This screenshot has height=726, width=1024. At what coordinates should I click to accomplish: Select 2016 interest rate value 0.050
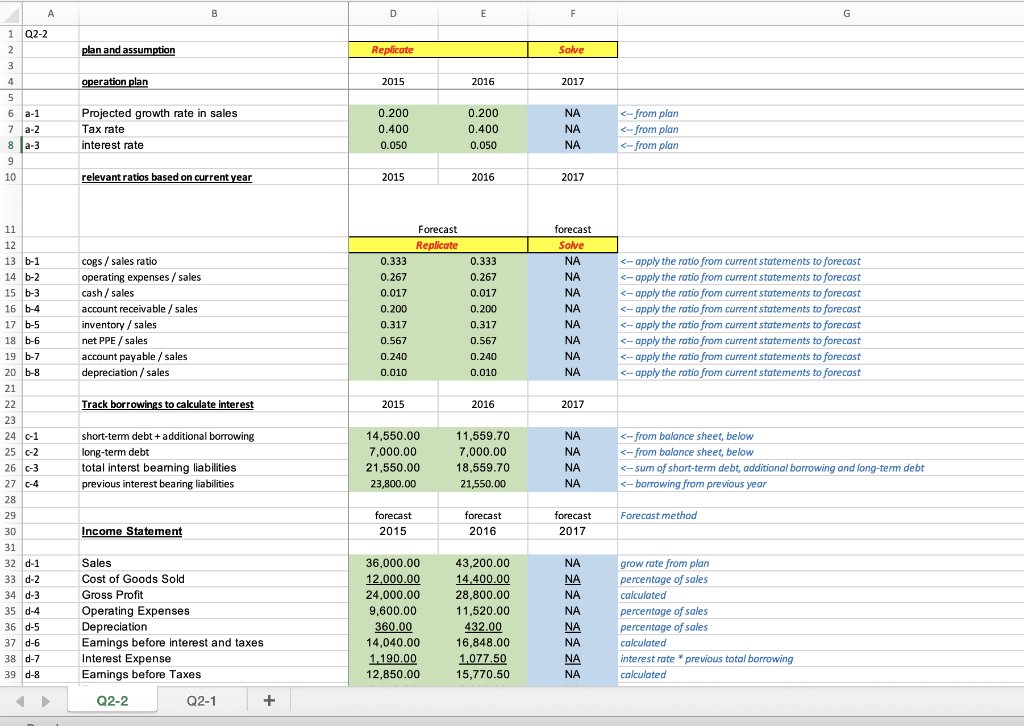pos(483,145)
